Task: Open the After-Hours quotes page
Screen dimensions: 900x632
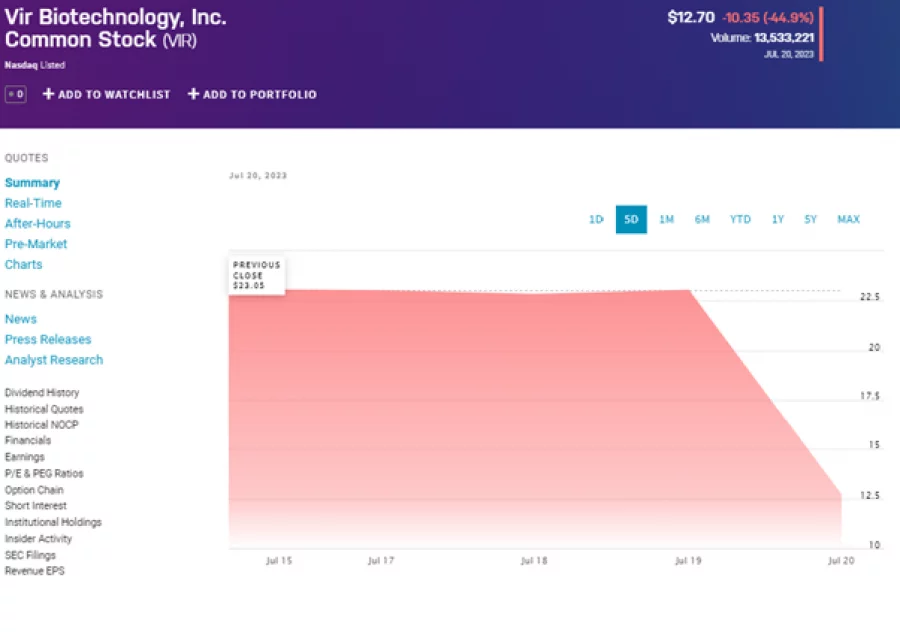Action: click(37, 223)
